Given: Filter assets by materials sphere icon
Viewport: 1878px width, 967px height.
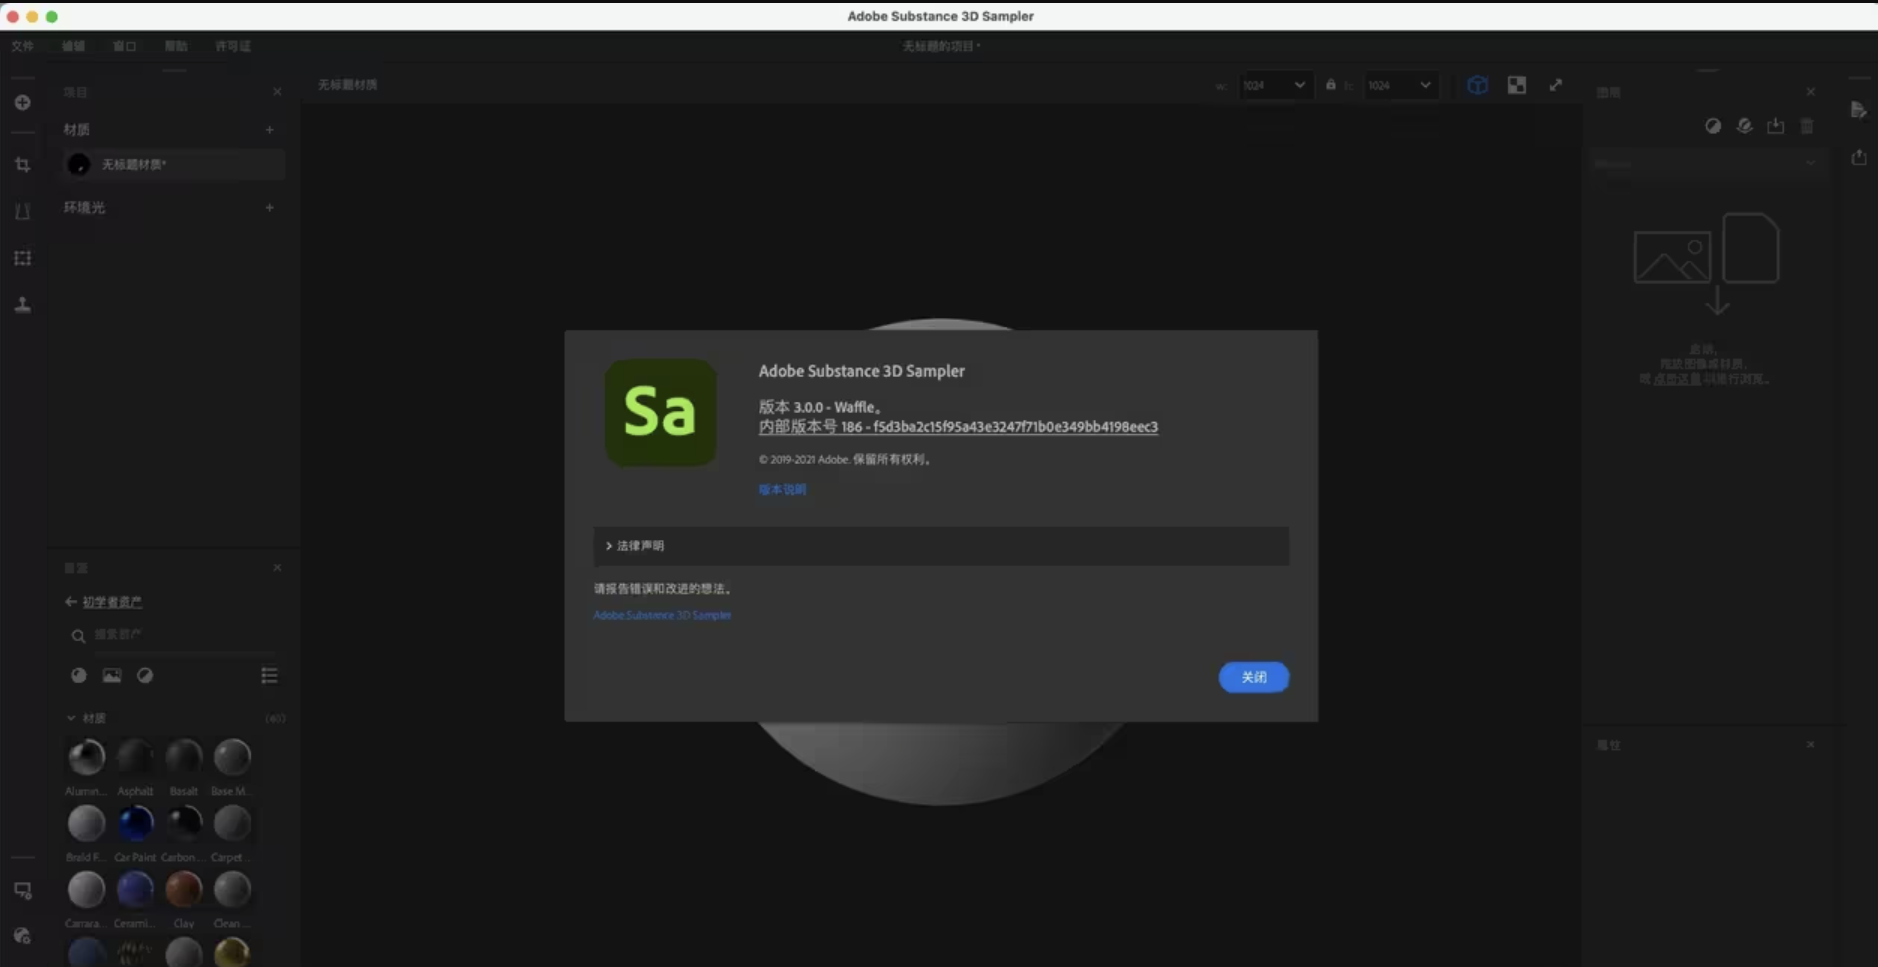Looking at the screenshot, I should click(x=78, y=676).
